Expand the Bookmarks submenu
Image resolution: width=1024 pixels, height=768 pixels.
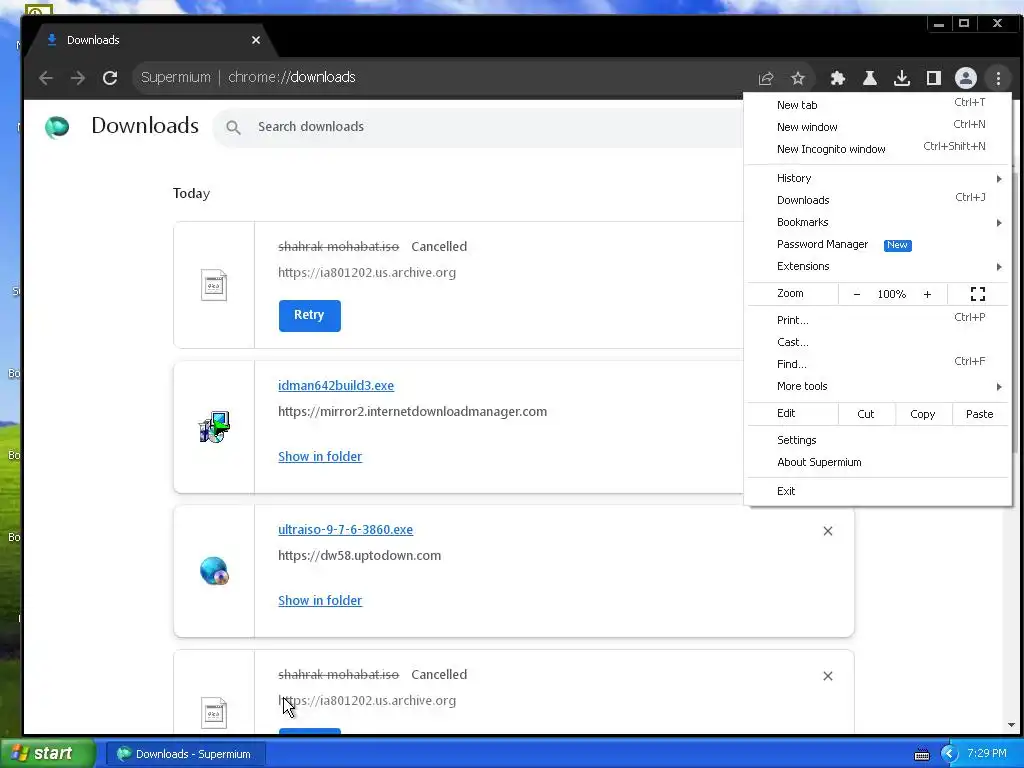878,222
